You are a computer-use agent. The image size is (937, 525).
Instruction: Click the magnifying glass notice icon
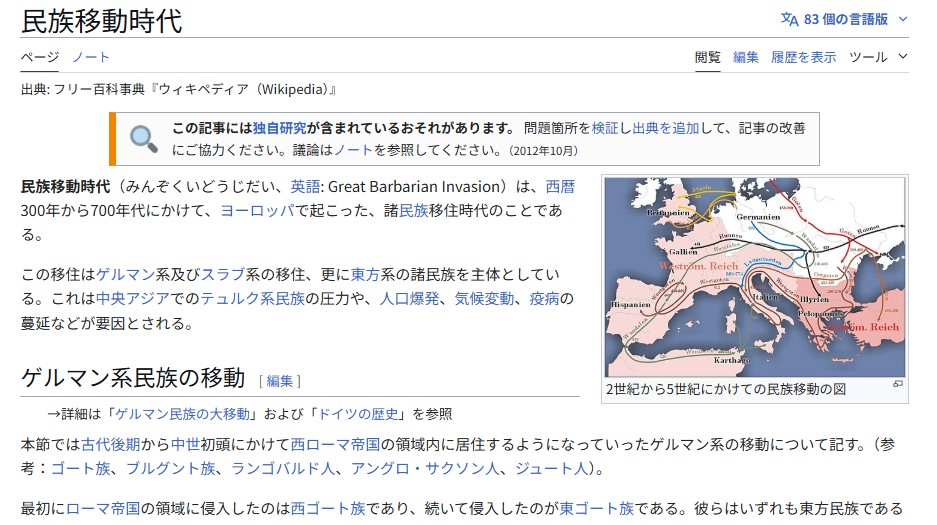point(143,139)
